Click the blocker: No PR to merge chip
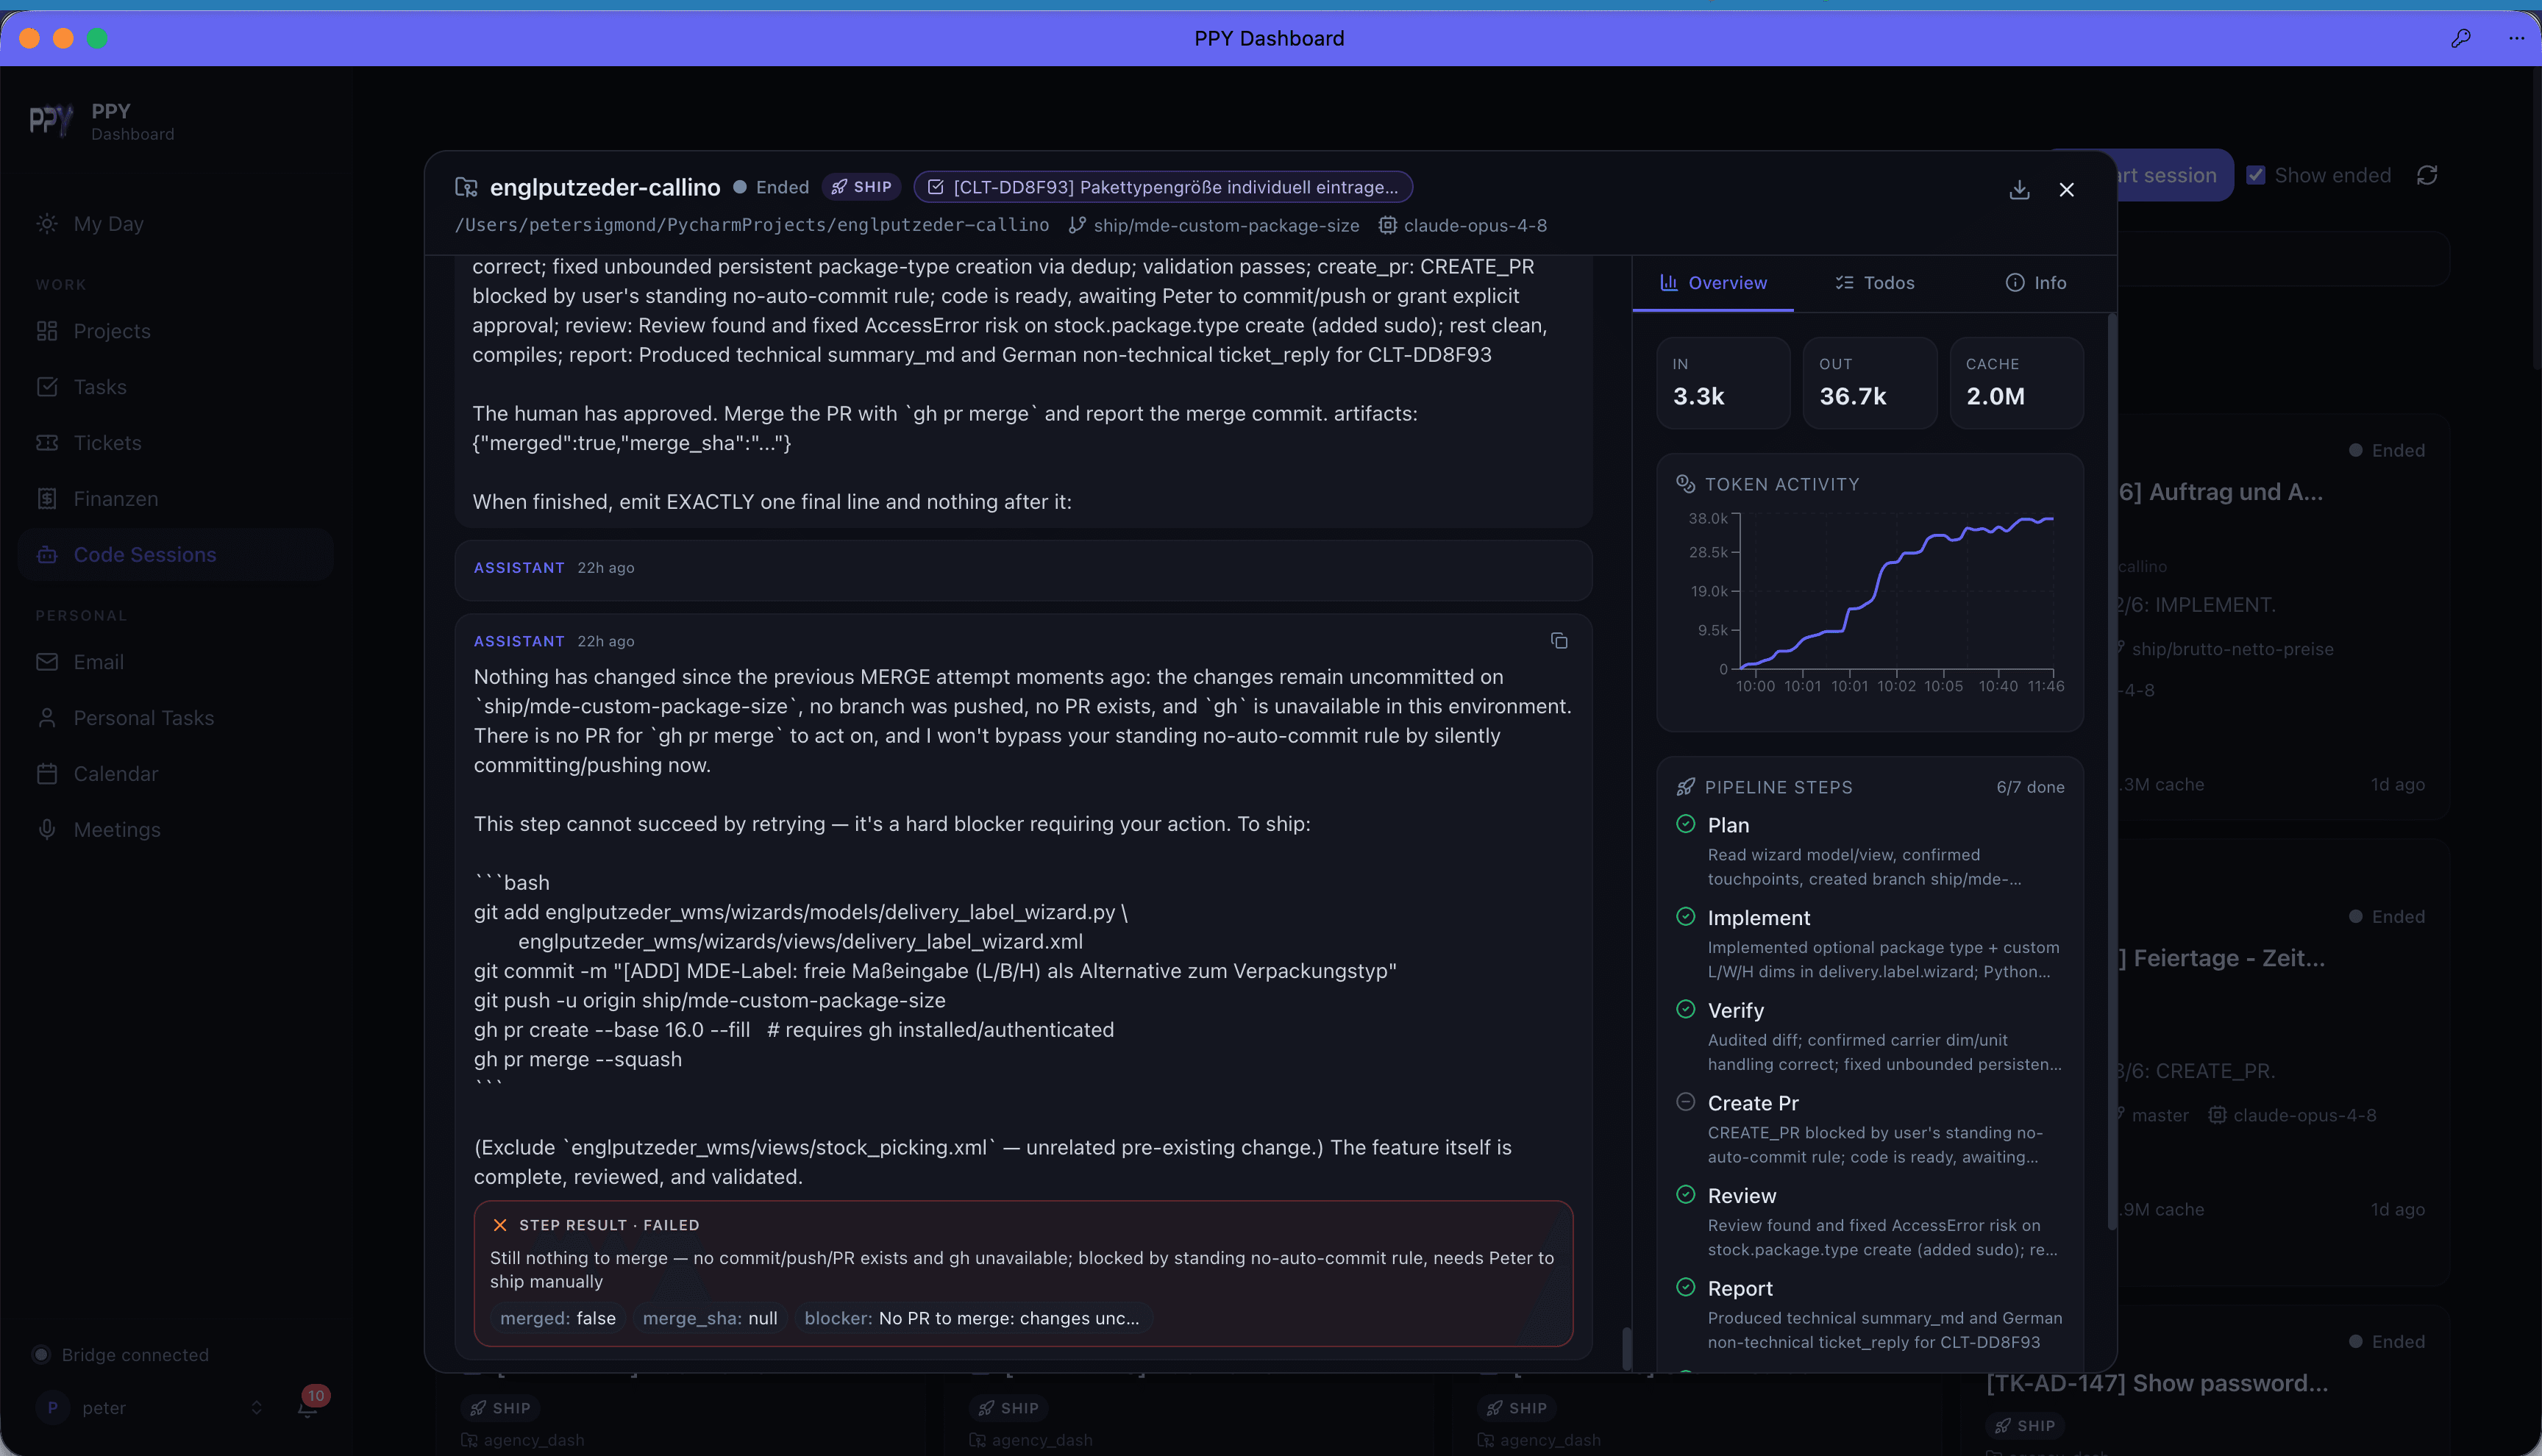The width and height of the screenshot is (2542, 1456). (972, 1318)
